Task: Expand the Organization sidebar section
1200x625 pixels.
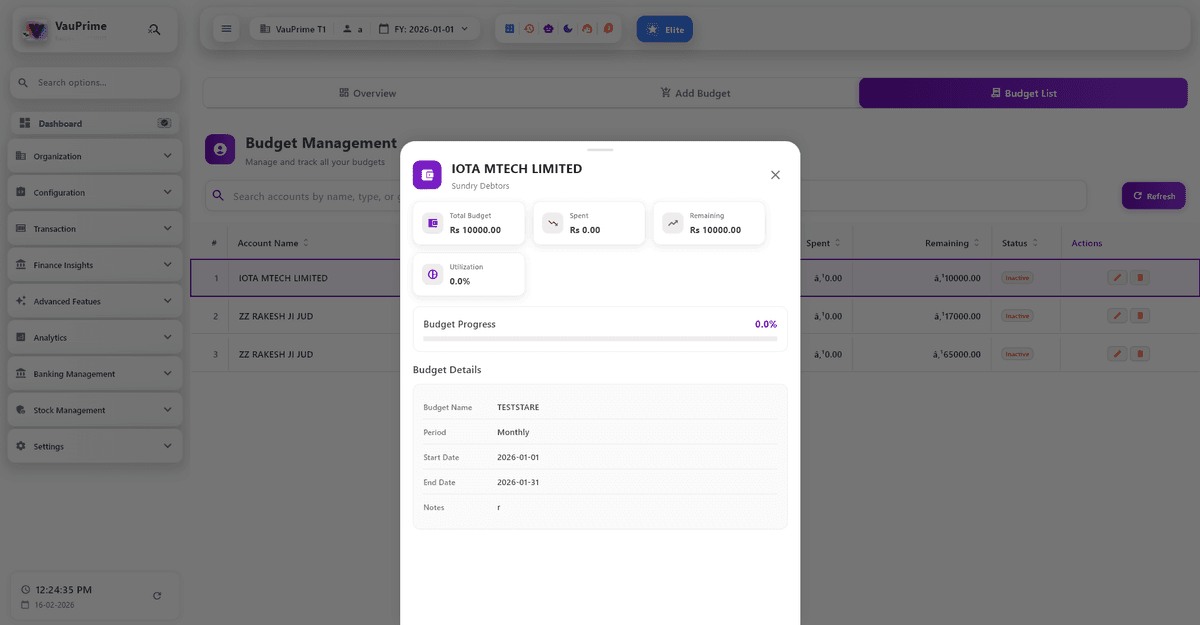Action: [95, 157]
